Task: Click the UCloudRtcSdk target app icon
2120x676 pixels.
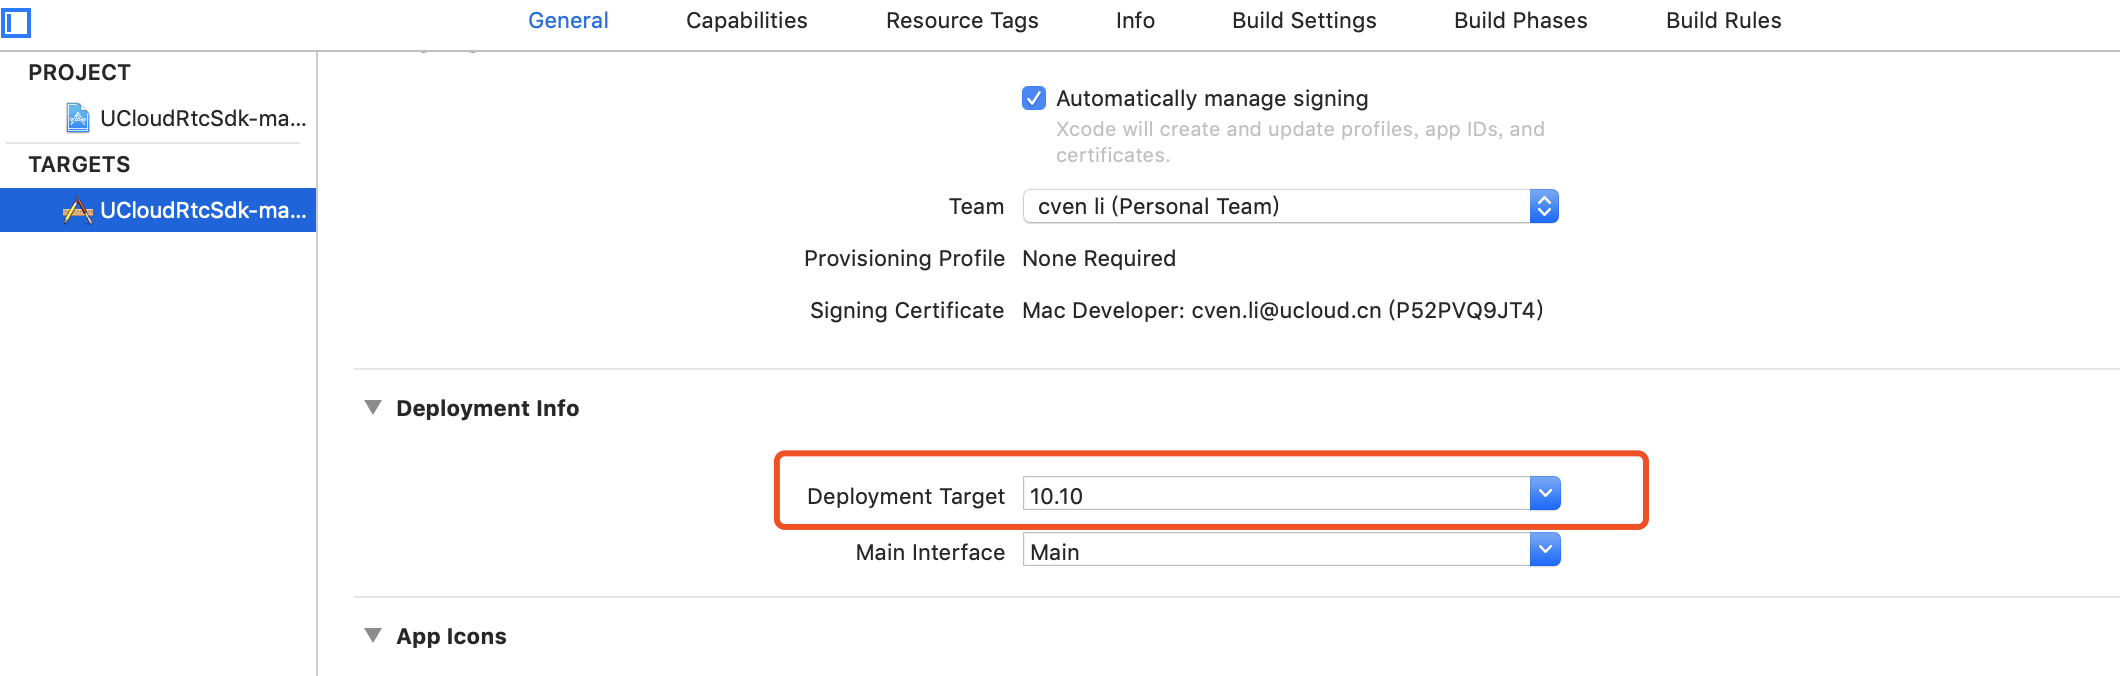Action: pos(77,210)
